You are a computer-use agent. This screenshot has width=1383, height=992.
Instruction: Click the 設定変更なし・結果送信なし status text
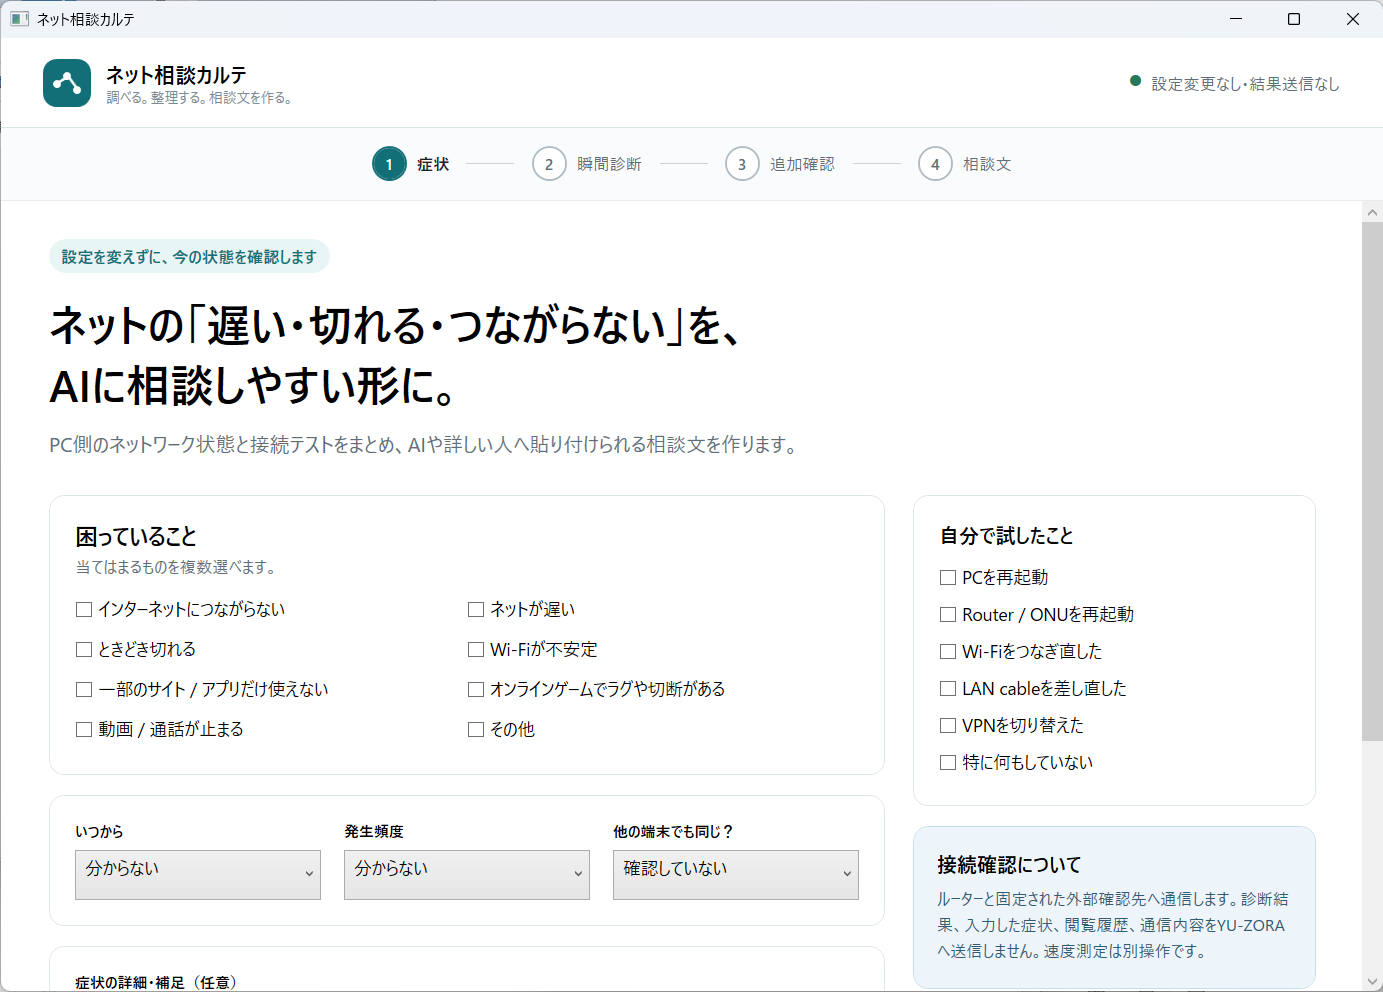pyautogui.click(x=1245, y=84)
